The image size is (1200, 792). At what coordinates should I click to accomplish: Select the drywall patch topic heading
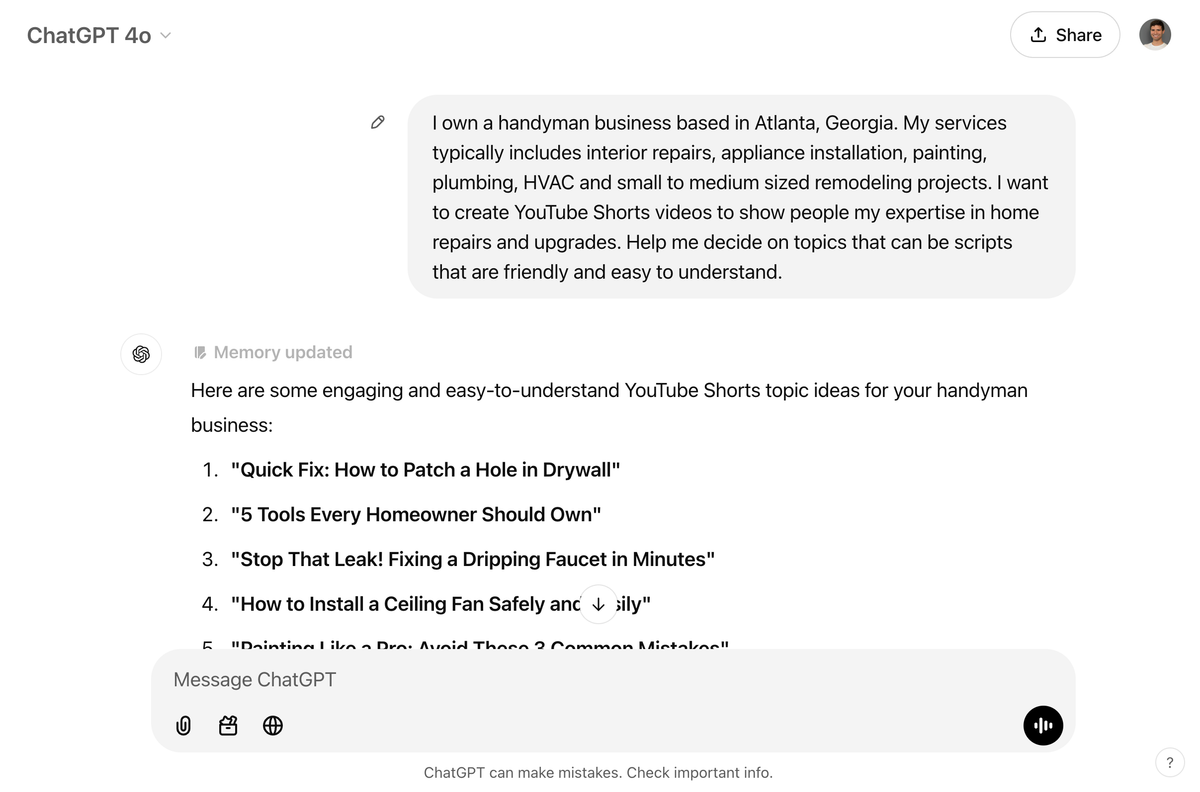tap(426, 468)
